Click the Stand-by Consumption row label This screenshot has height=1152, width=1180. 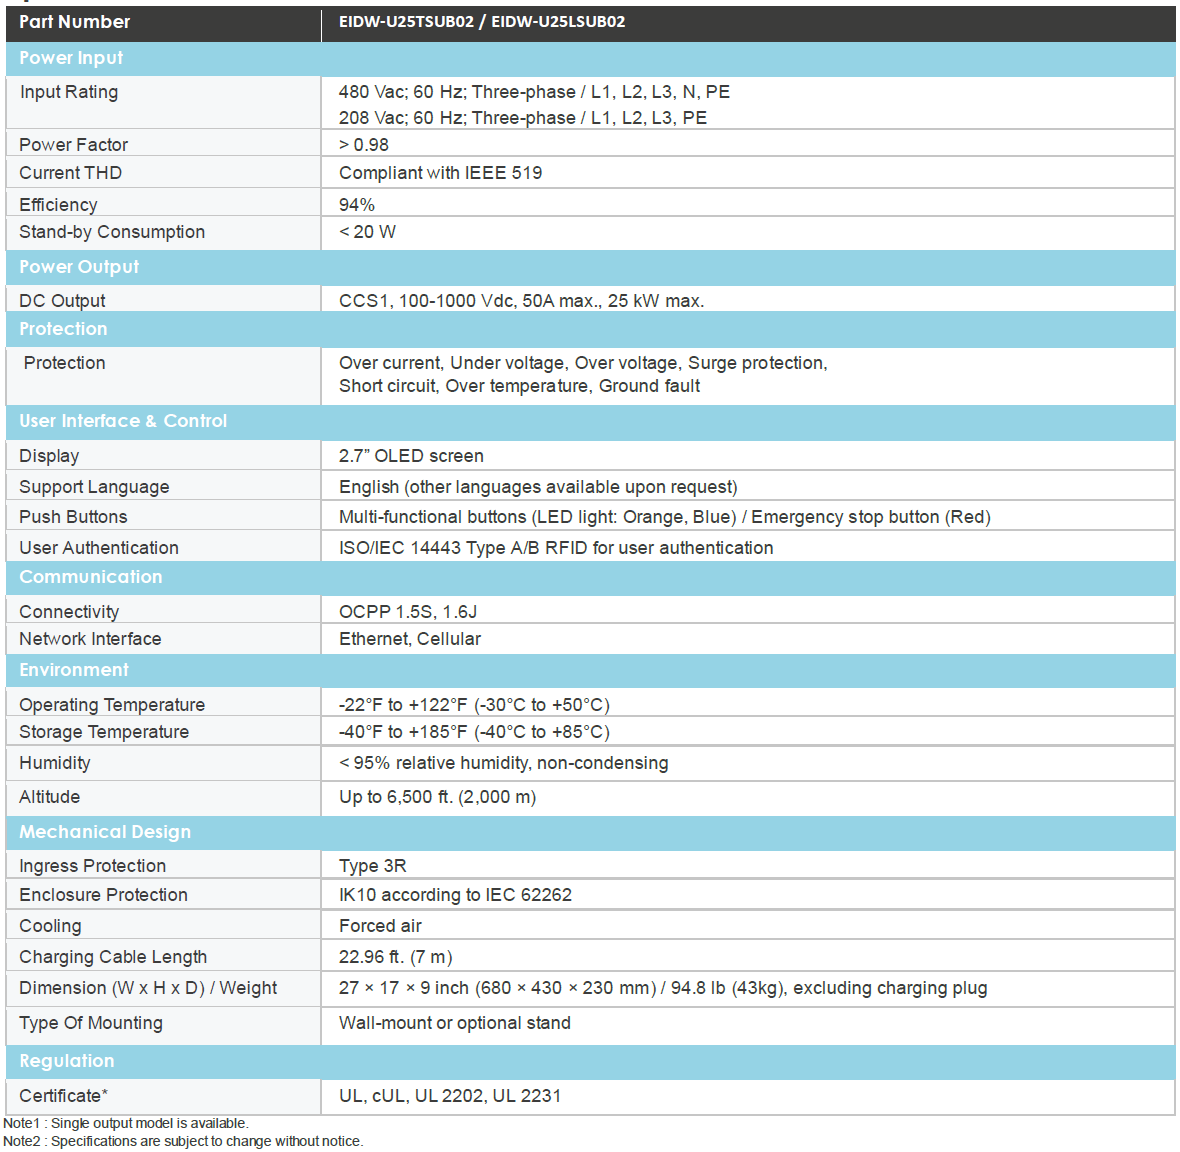pyautogui.click(x=112, y=232)
